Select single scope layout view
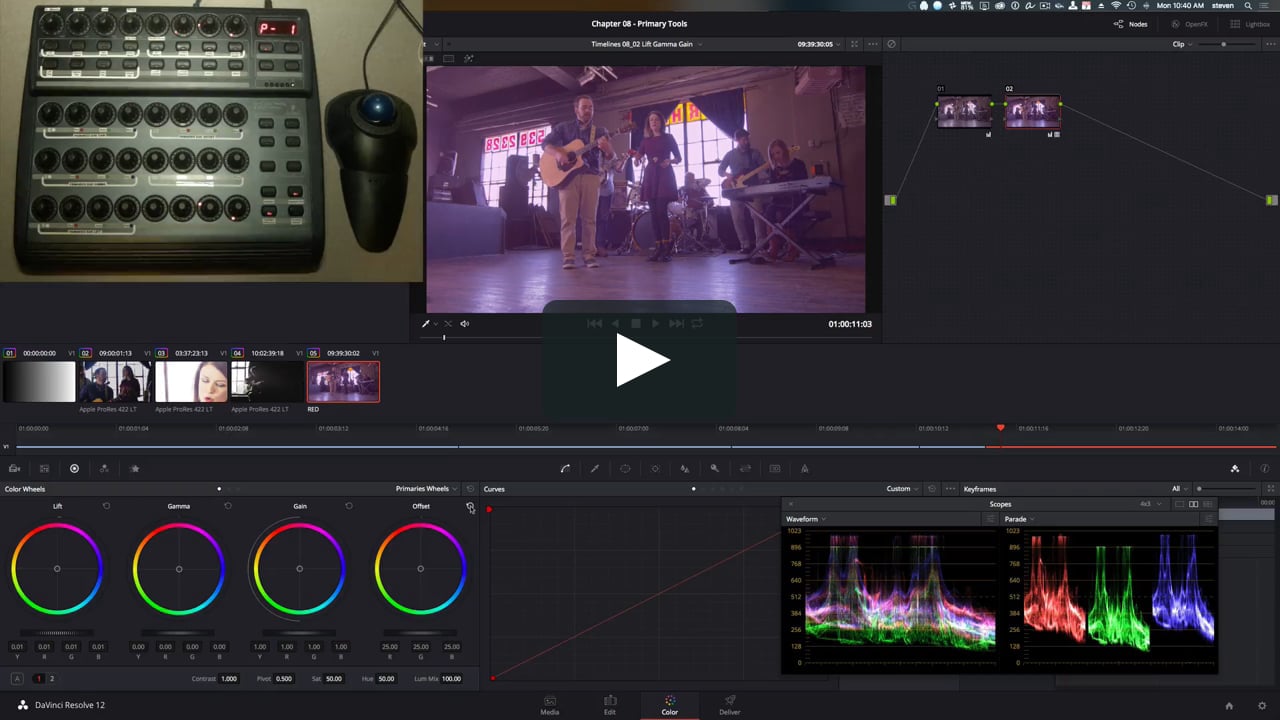The height and width of the screenshot is (720, 1280). click(1179, 504)
